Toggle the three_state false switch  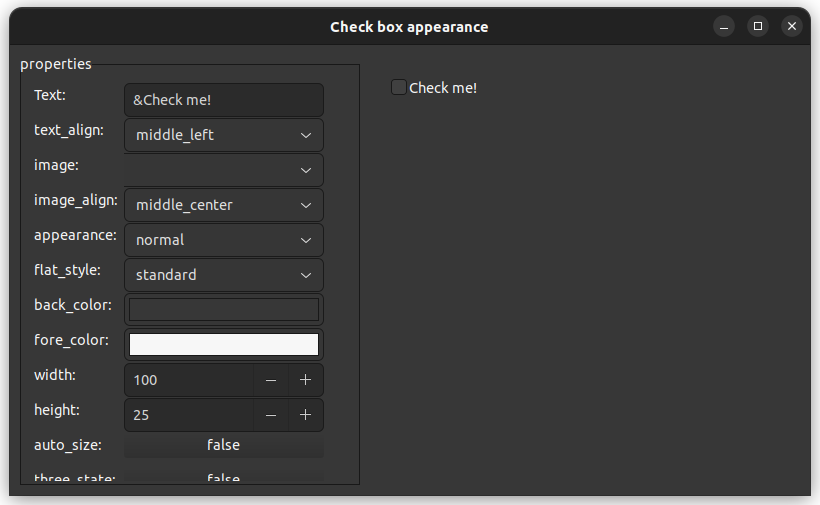223,478
